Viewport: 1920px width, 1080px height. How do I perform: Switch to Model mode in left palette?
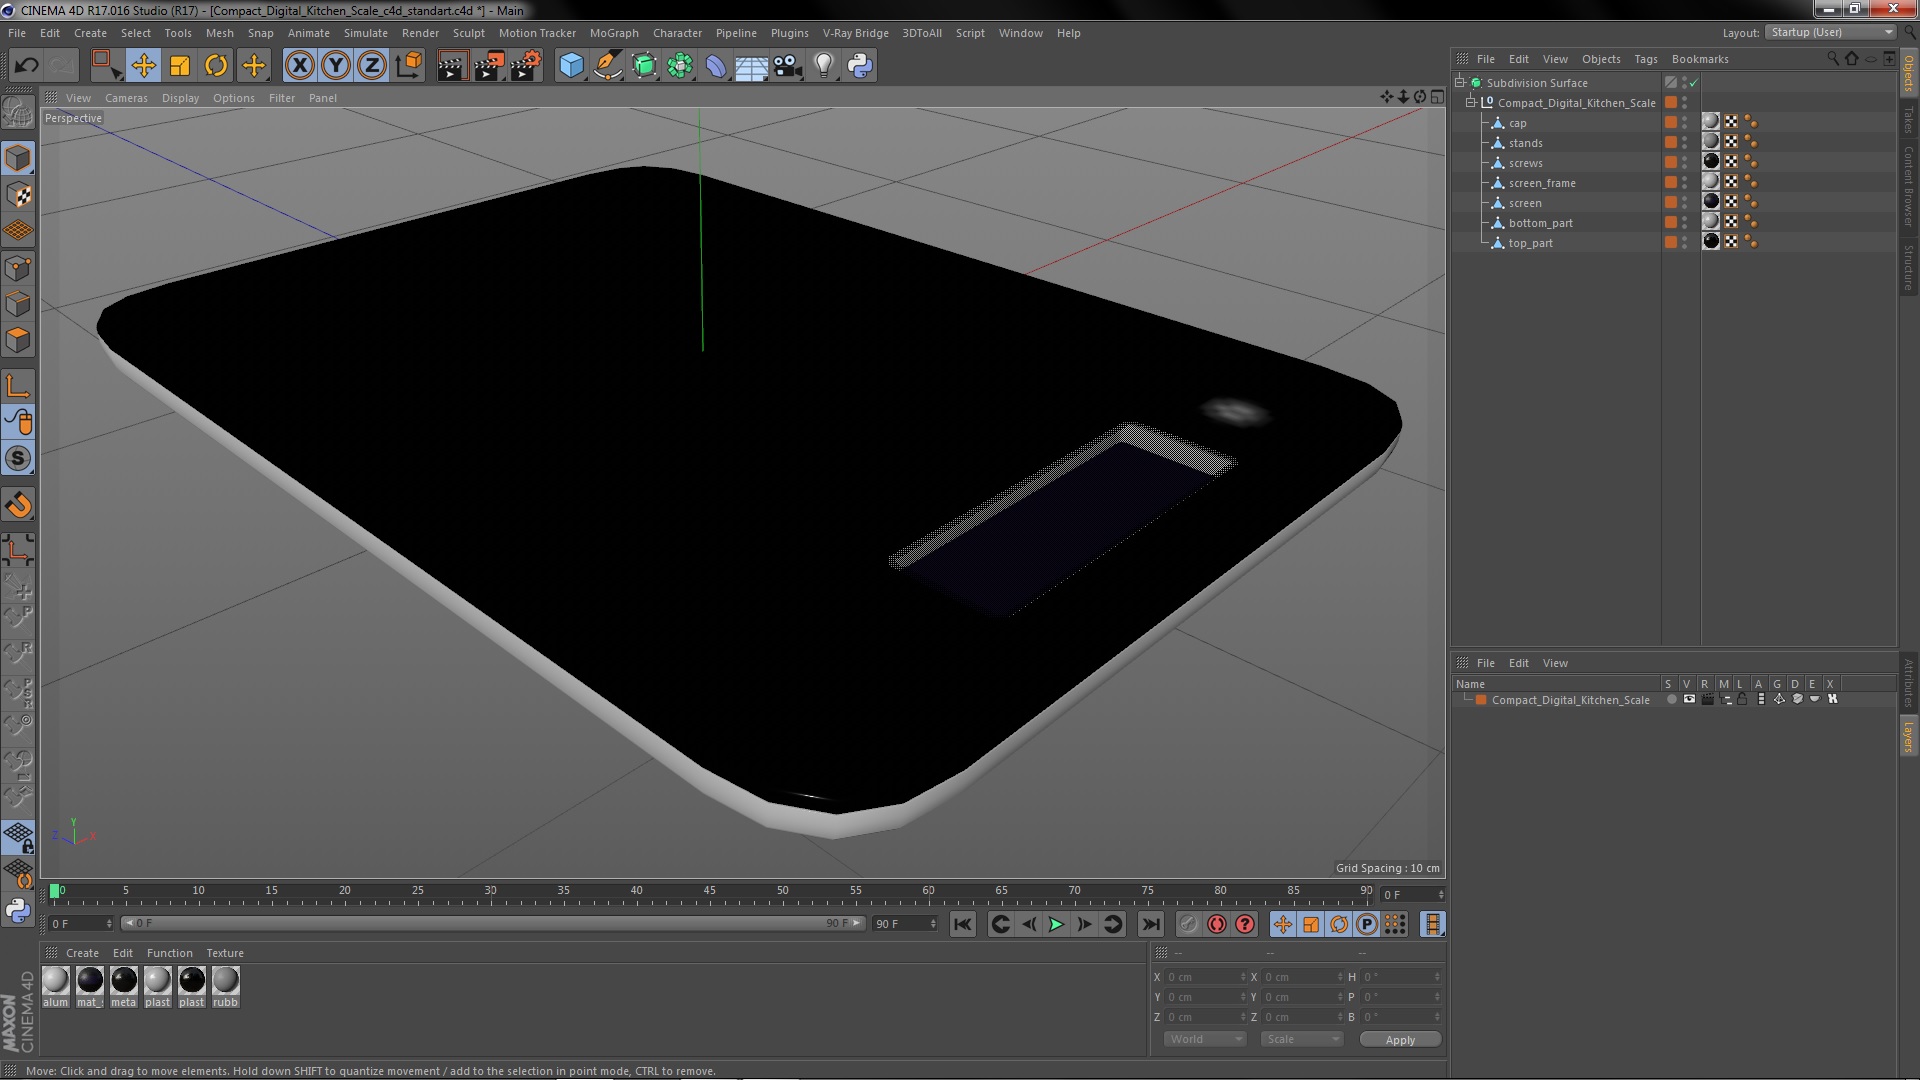(18, 159)
